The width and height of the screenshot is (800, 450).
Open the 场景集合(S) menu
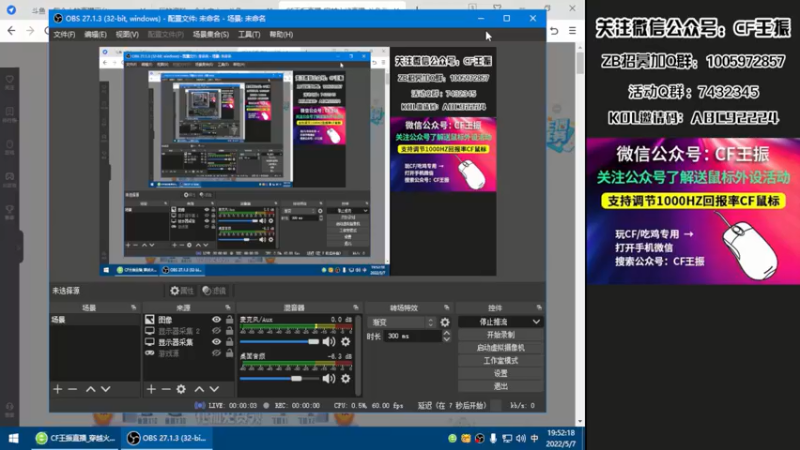tap(211, 34)
